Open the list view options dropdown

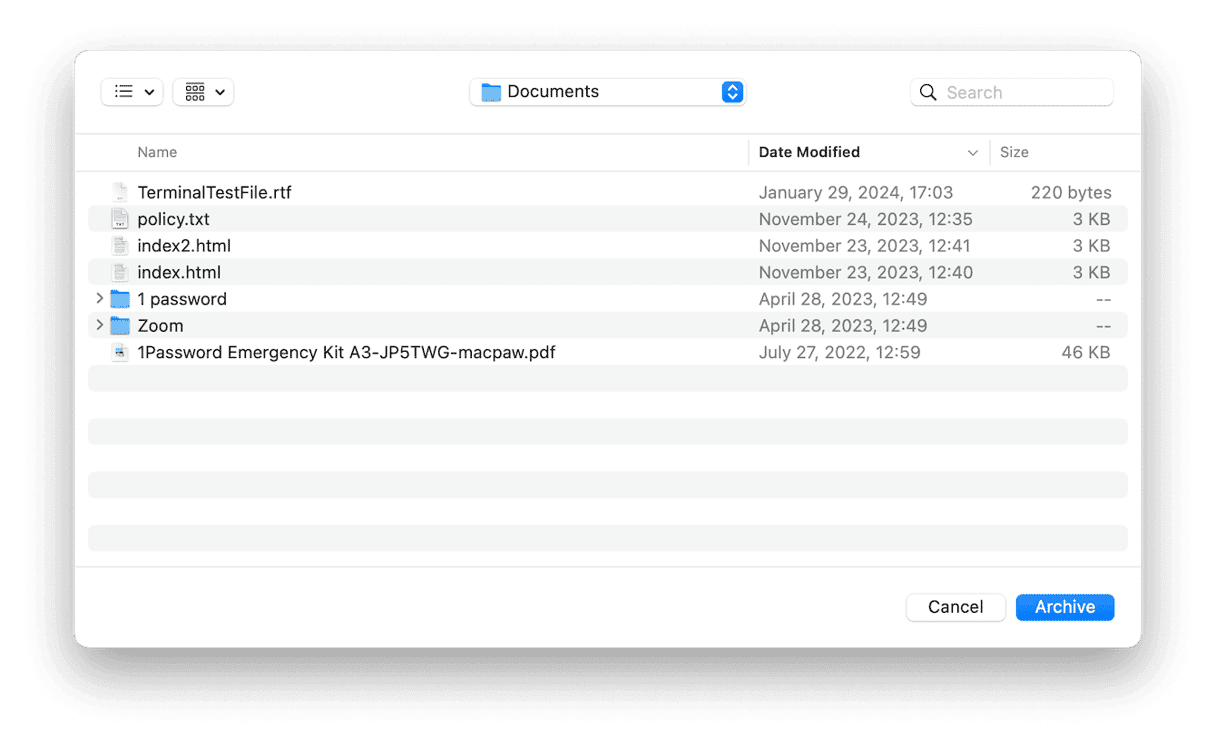[x=131, y=91]
